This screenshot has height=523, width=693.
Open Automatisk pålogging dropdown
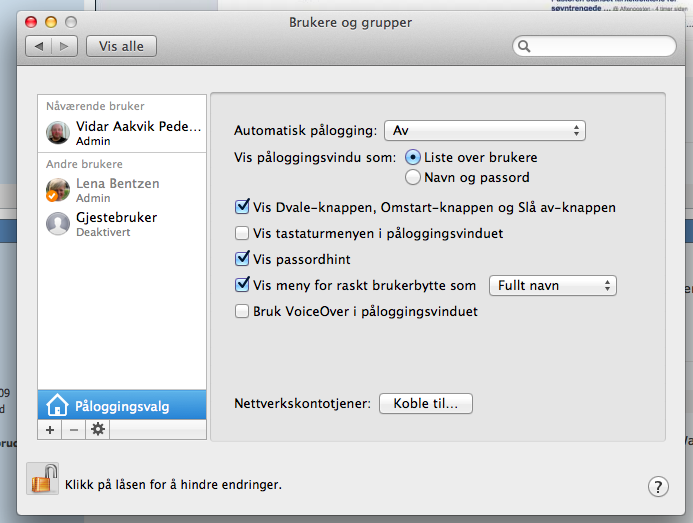tap(485, 130)
